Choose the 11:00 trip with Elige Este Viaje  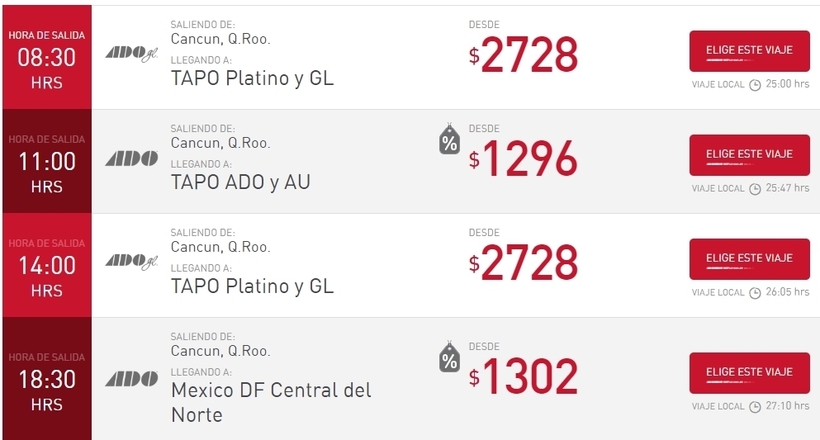pos(749,155)
